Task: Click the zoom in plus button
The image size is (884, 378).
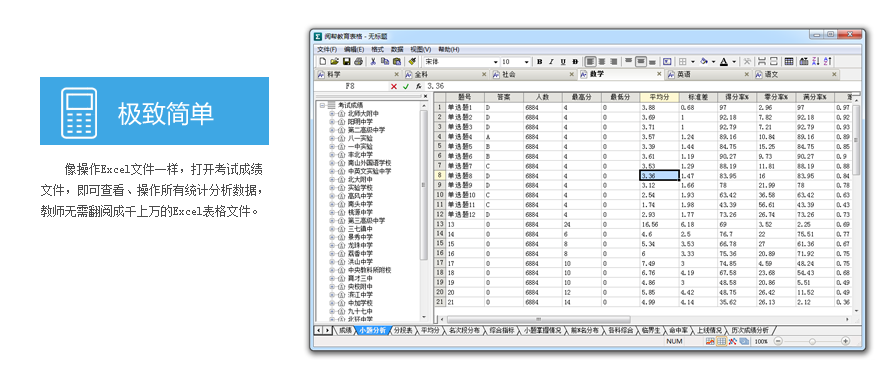Action: pos(846,341)
